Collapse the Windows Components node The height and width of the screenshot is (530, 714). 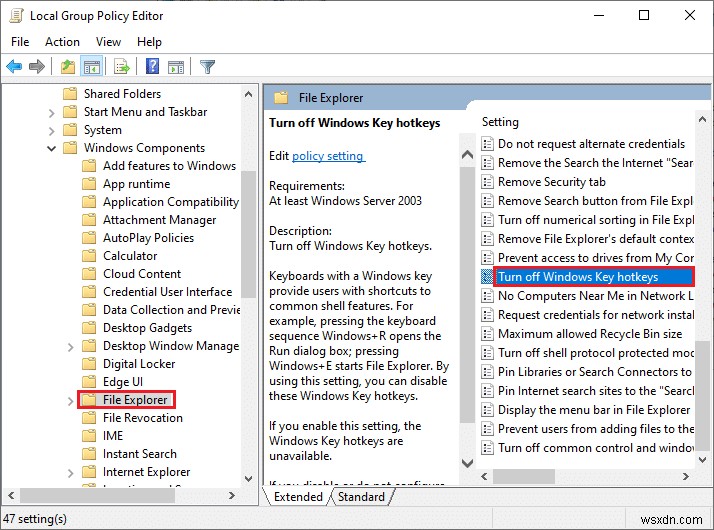click(x=51, y=148)
